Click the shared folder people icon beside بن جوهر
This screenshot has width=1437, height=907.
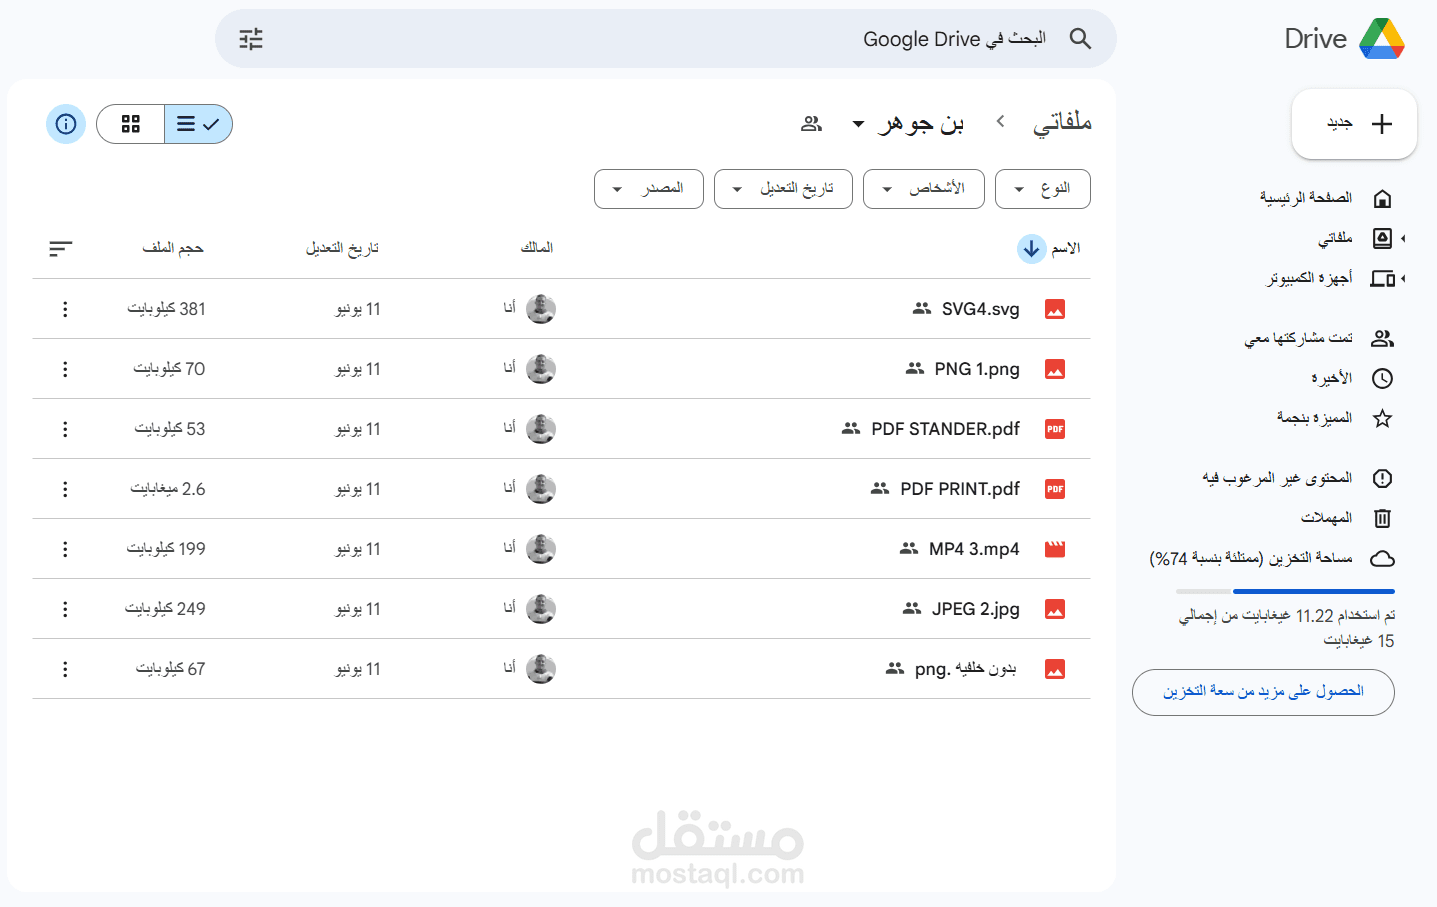[x=811, y=123]
